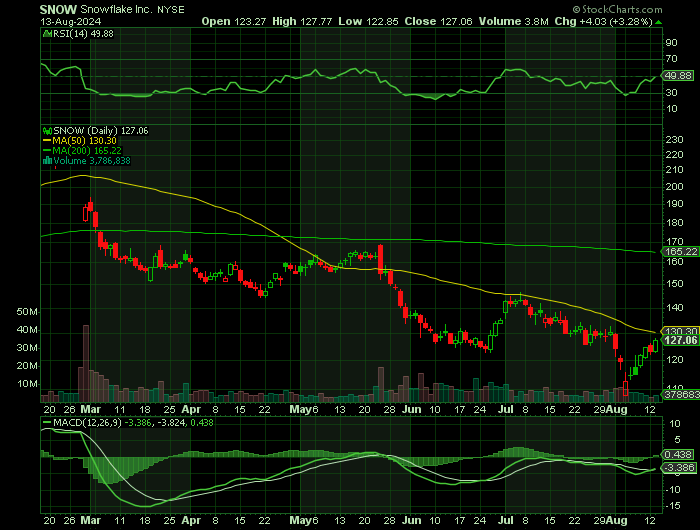Click the 230 price axis label
Viewport: 700px width, 530px height.
[x=674, y=140]
